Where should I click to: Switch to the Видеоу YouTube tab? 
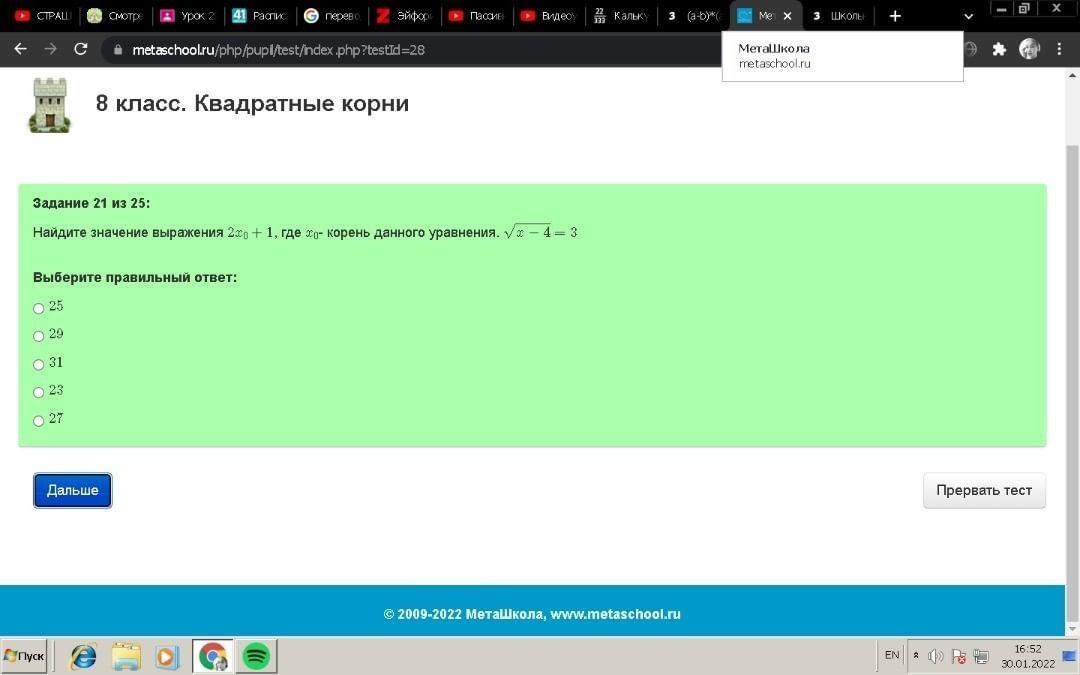549,16
